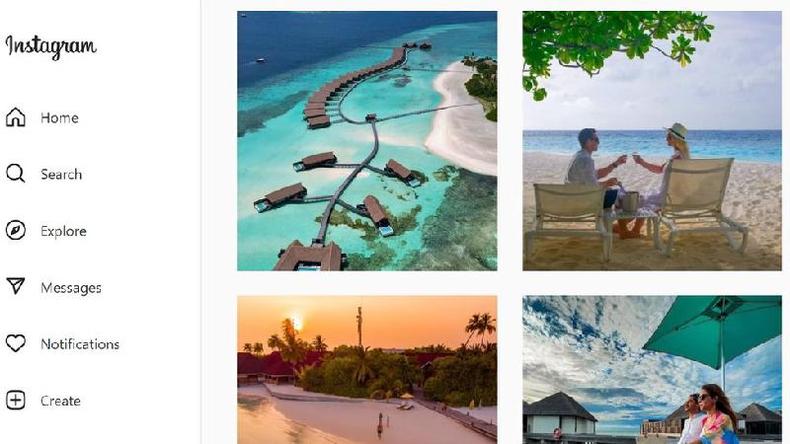Click the Notifications heart icon
Screen dimensions: 790x444
pos(16,343)
